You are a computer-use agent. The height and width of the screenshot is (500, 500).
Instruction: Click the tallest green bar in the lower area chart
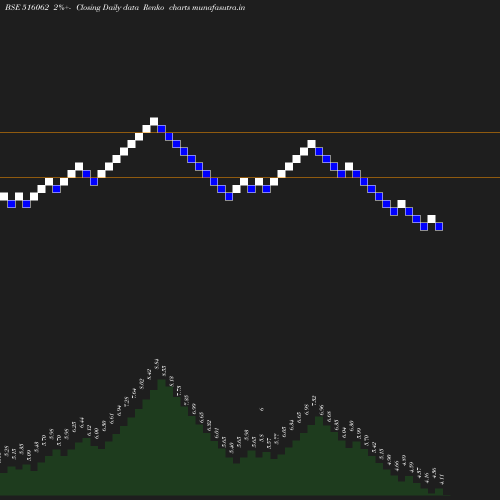coord(162,437)
